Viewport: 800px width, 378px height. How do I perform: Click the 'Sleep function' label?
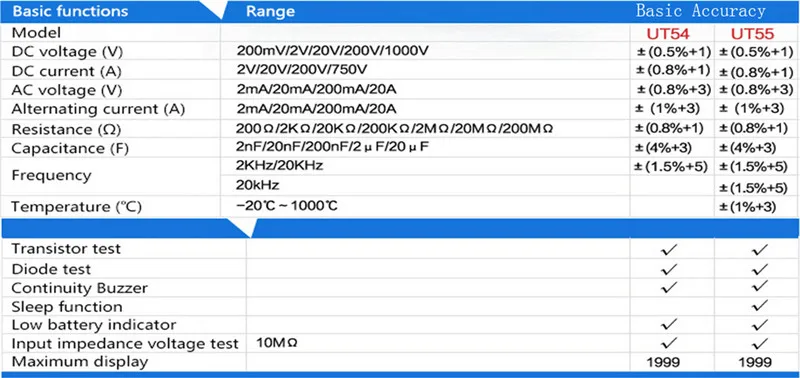tap(67, 307)
